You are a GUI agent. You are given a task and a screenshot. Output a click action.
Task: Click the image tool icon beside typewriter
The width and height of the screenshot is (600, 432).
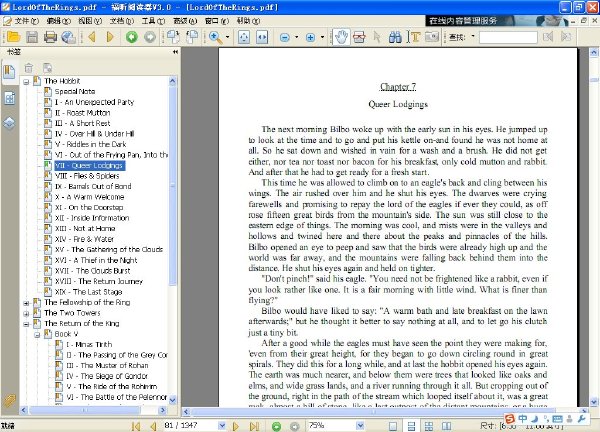click(x=432, y=37)
